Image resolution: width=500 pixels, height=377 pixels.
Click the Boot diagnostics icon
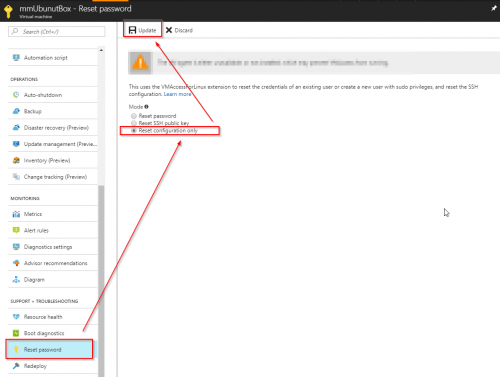pos(16,333)
